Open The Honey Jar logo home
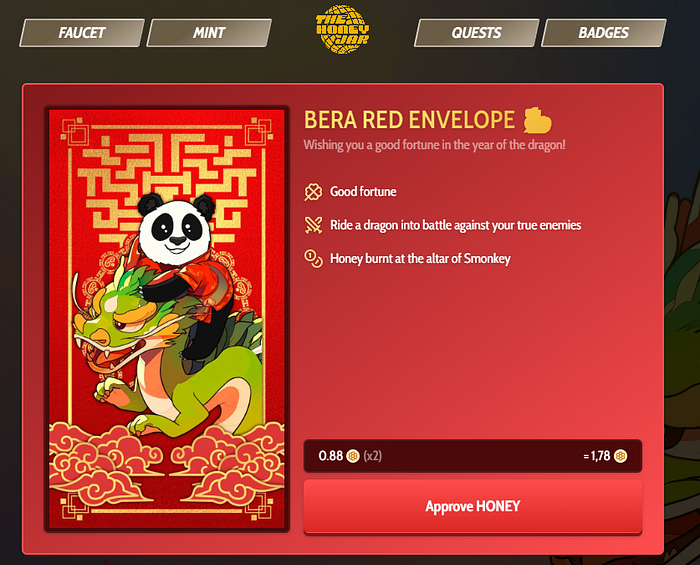 [342, 29]
